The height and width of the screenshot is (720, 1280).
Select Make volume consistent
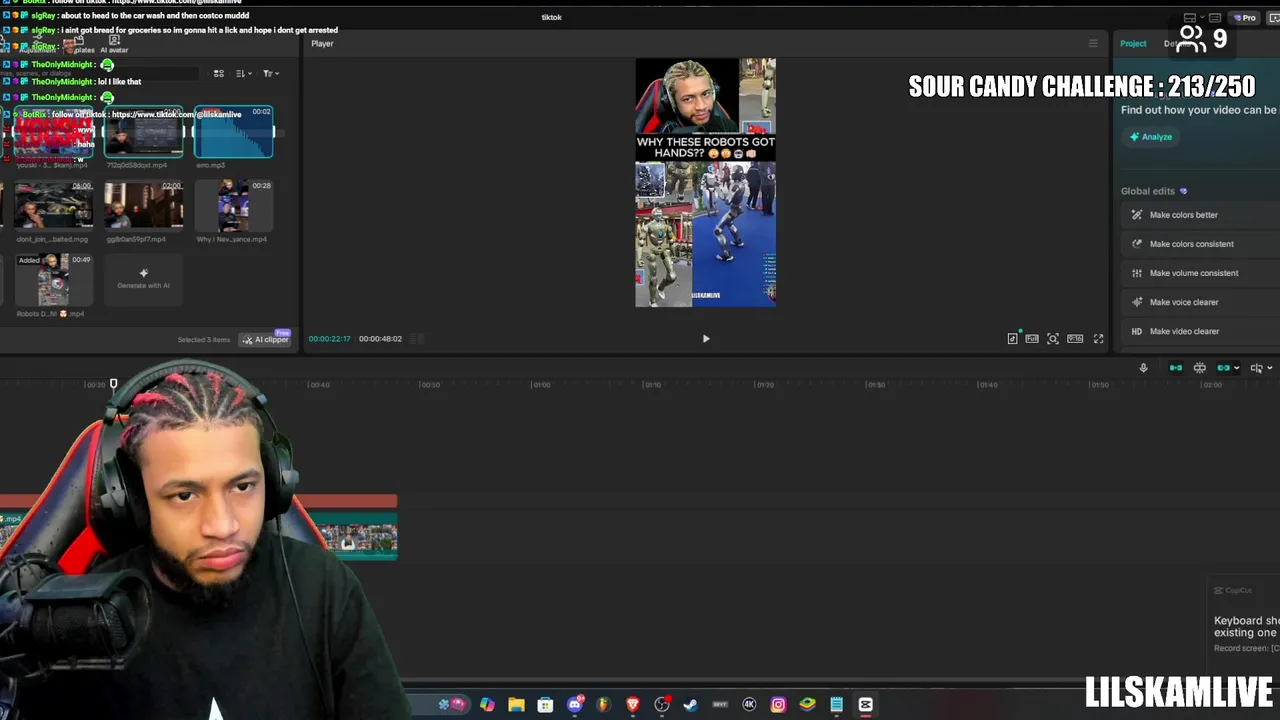click(1200, 273)
